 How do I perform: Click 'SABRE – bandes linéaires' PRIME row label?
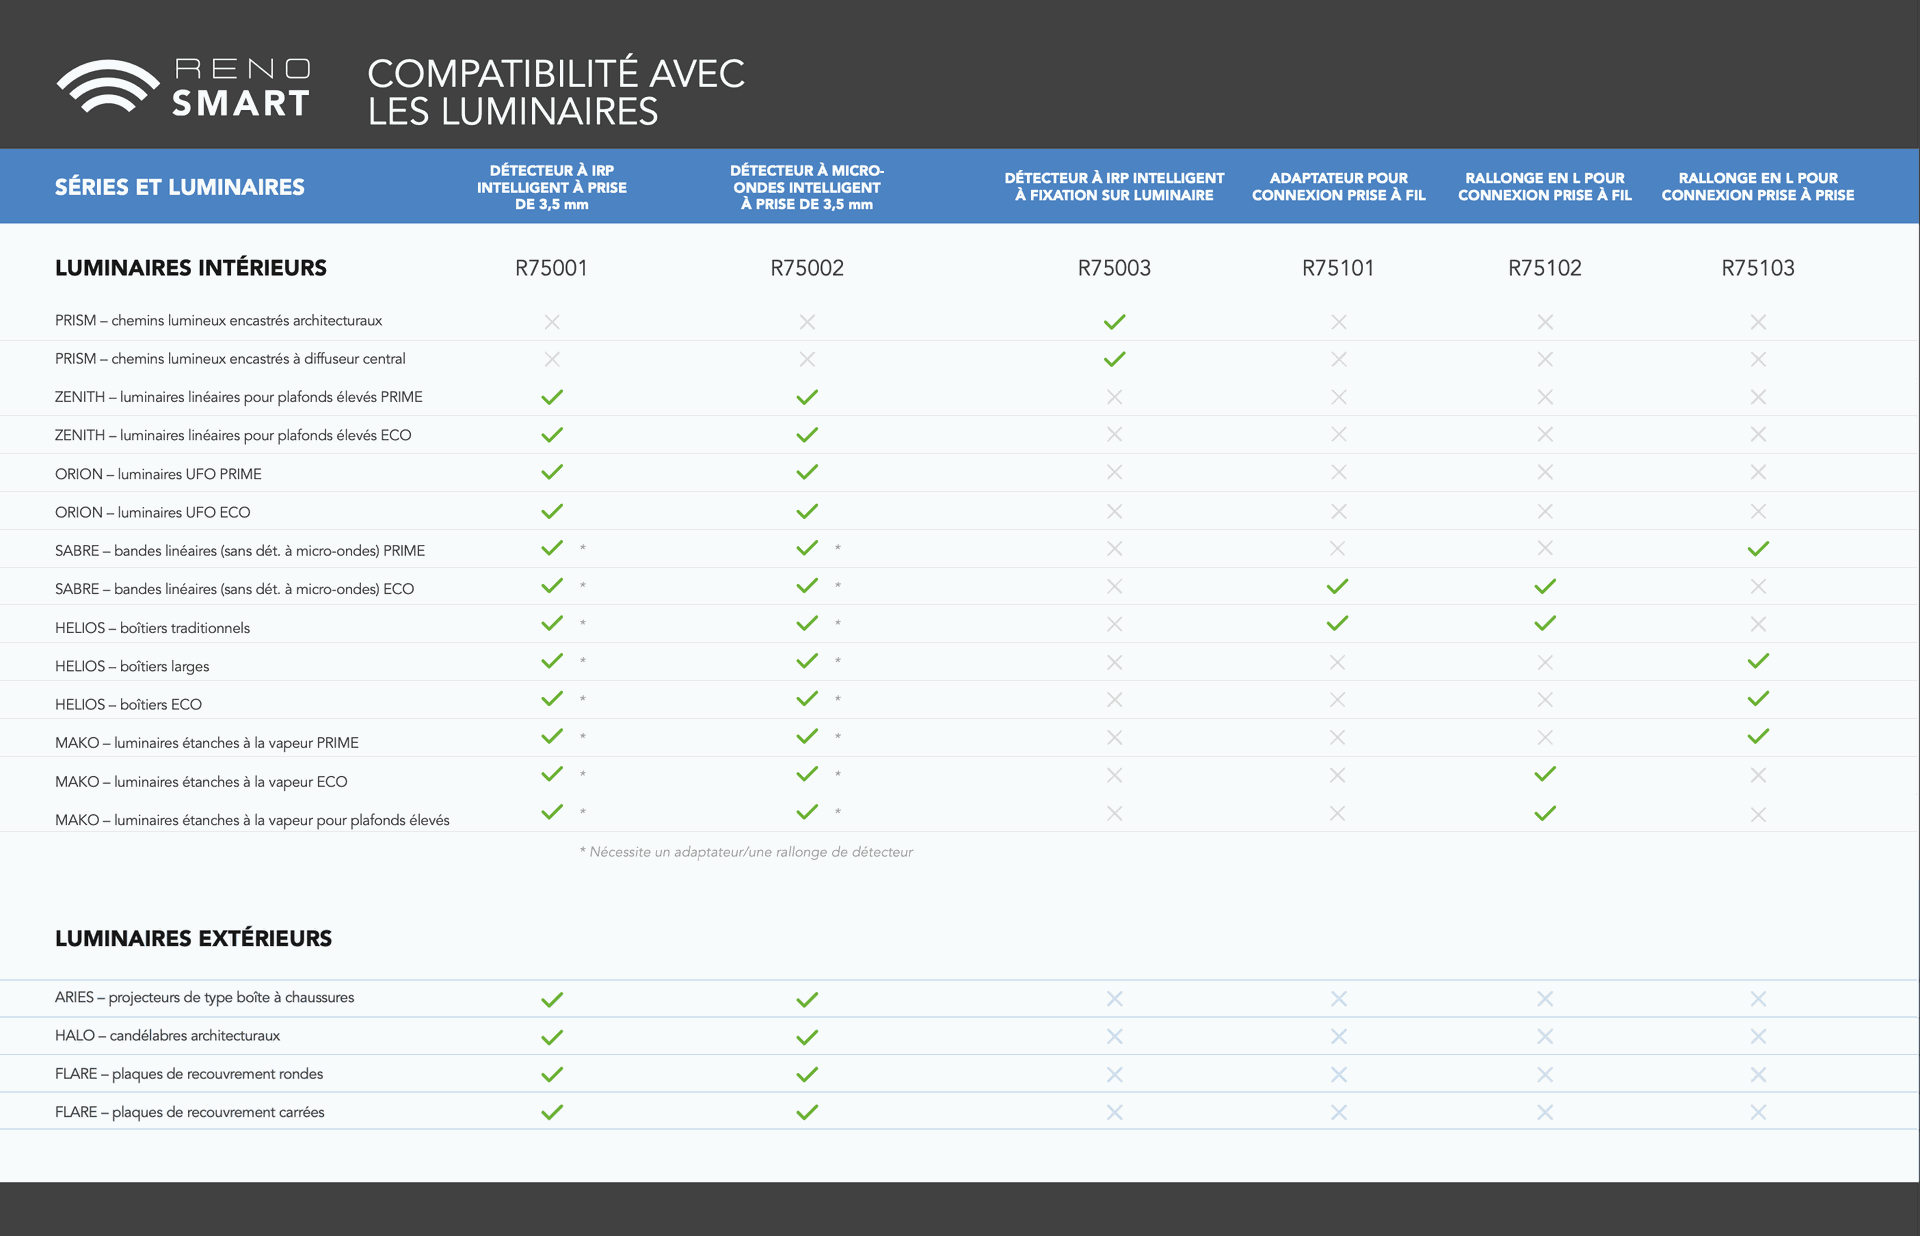coord(240,551)
